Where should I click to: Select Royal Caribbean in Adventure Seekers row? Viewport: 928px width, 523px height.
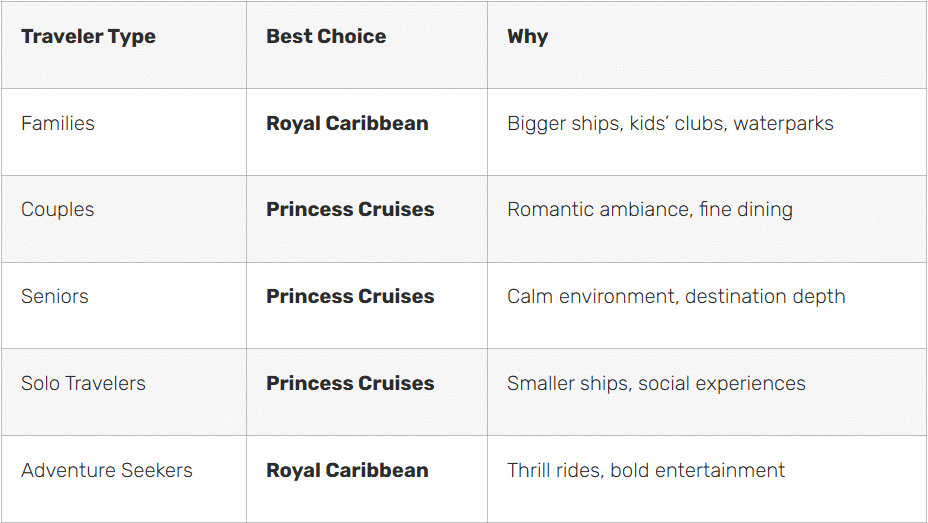[347, 471]
